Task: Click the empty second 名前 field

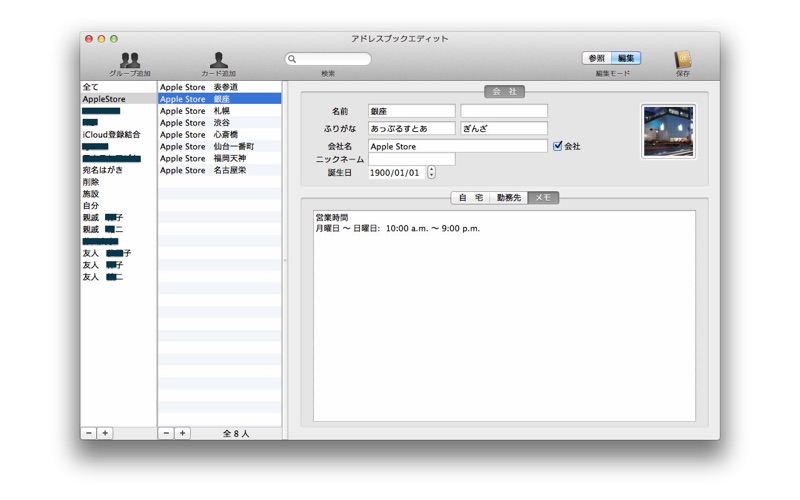Action: 504,111
